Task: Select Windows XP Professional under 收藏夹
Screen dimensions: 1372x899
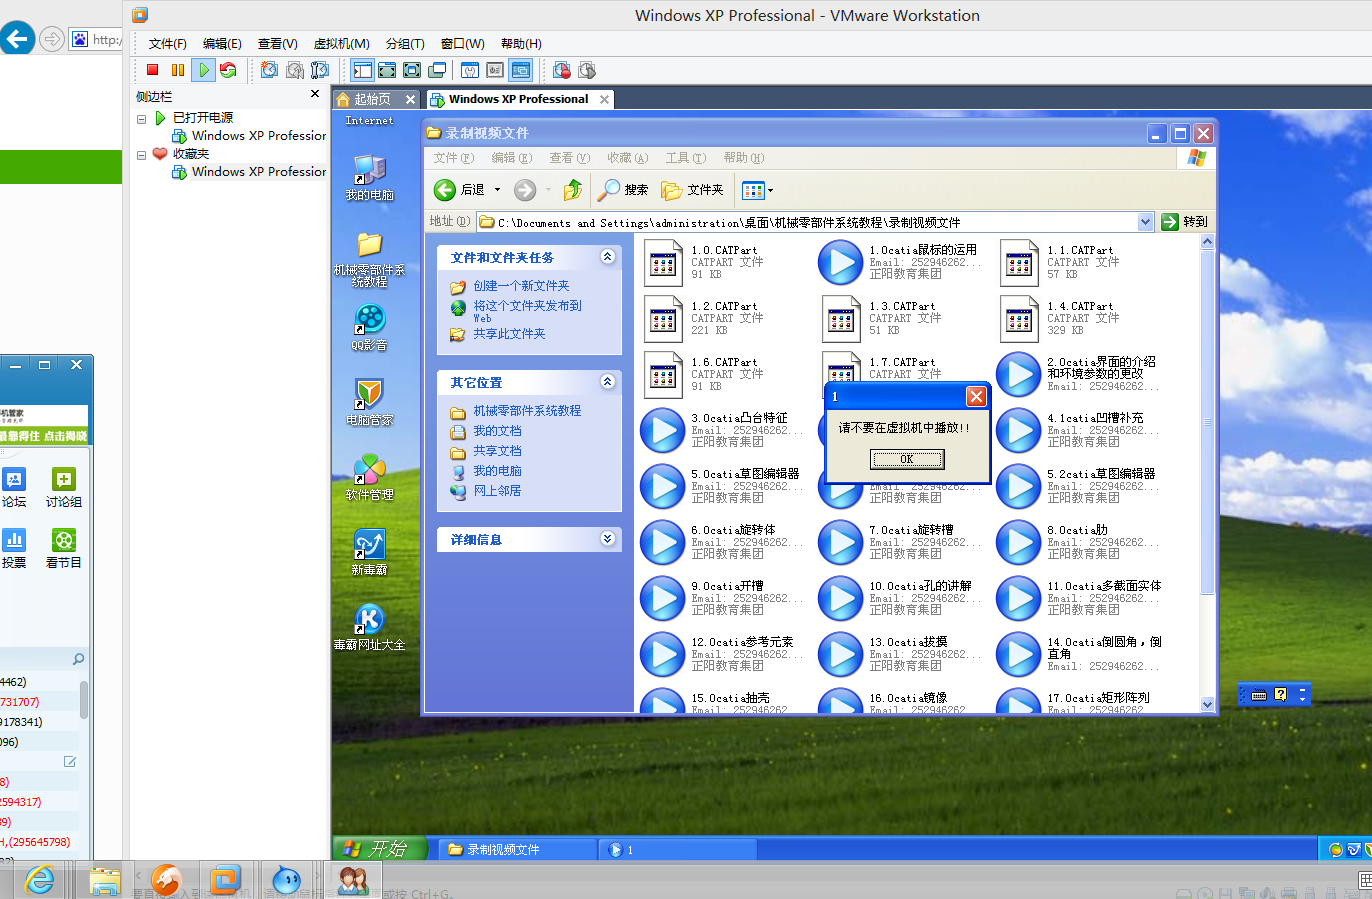Action: [250, 172]
